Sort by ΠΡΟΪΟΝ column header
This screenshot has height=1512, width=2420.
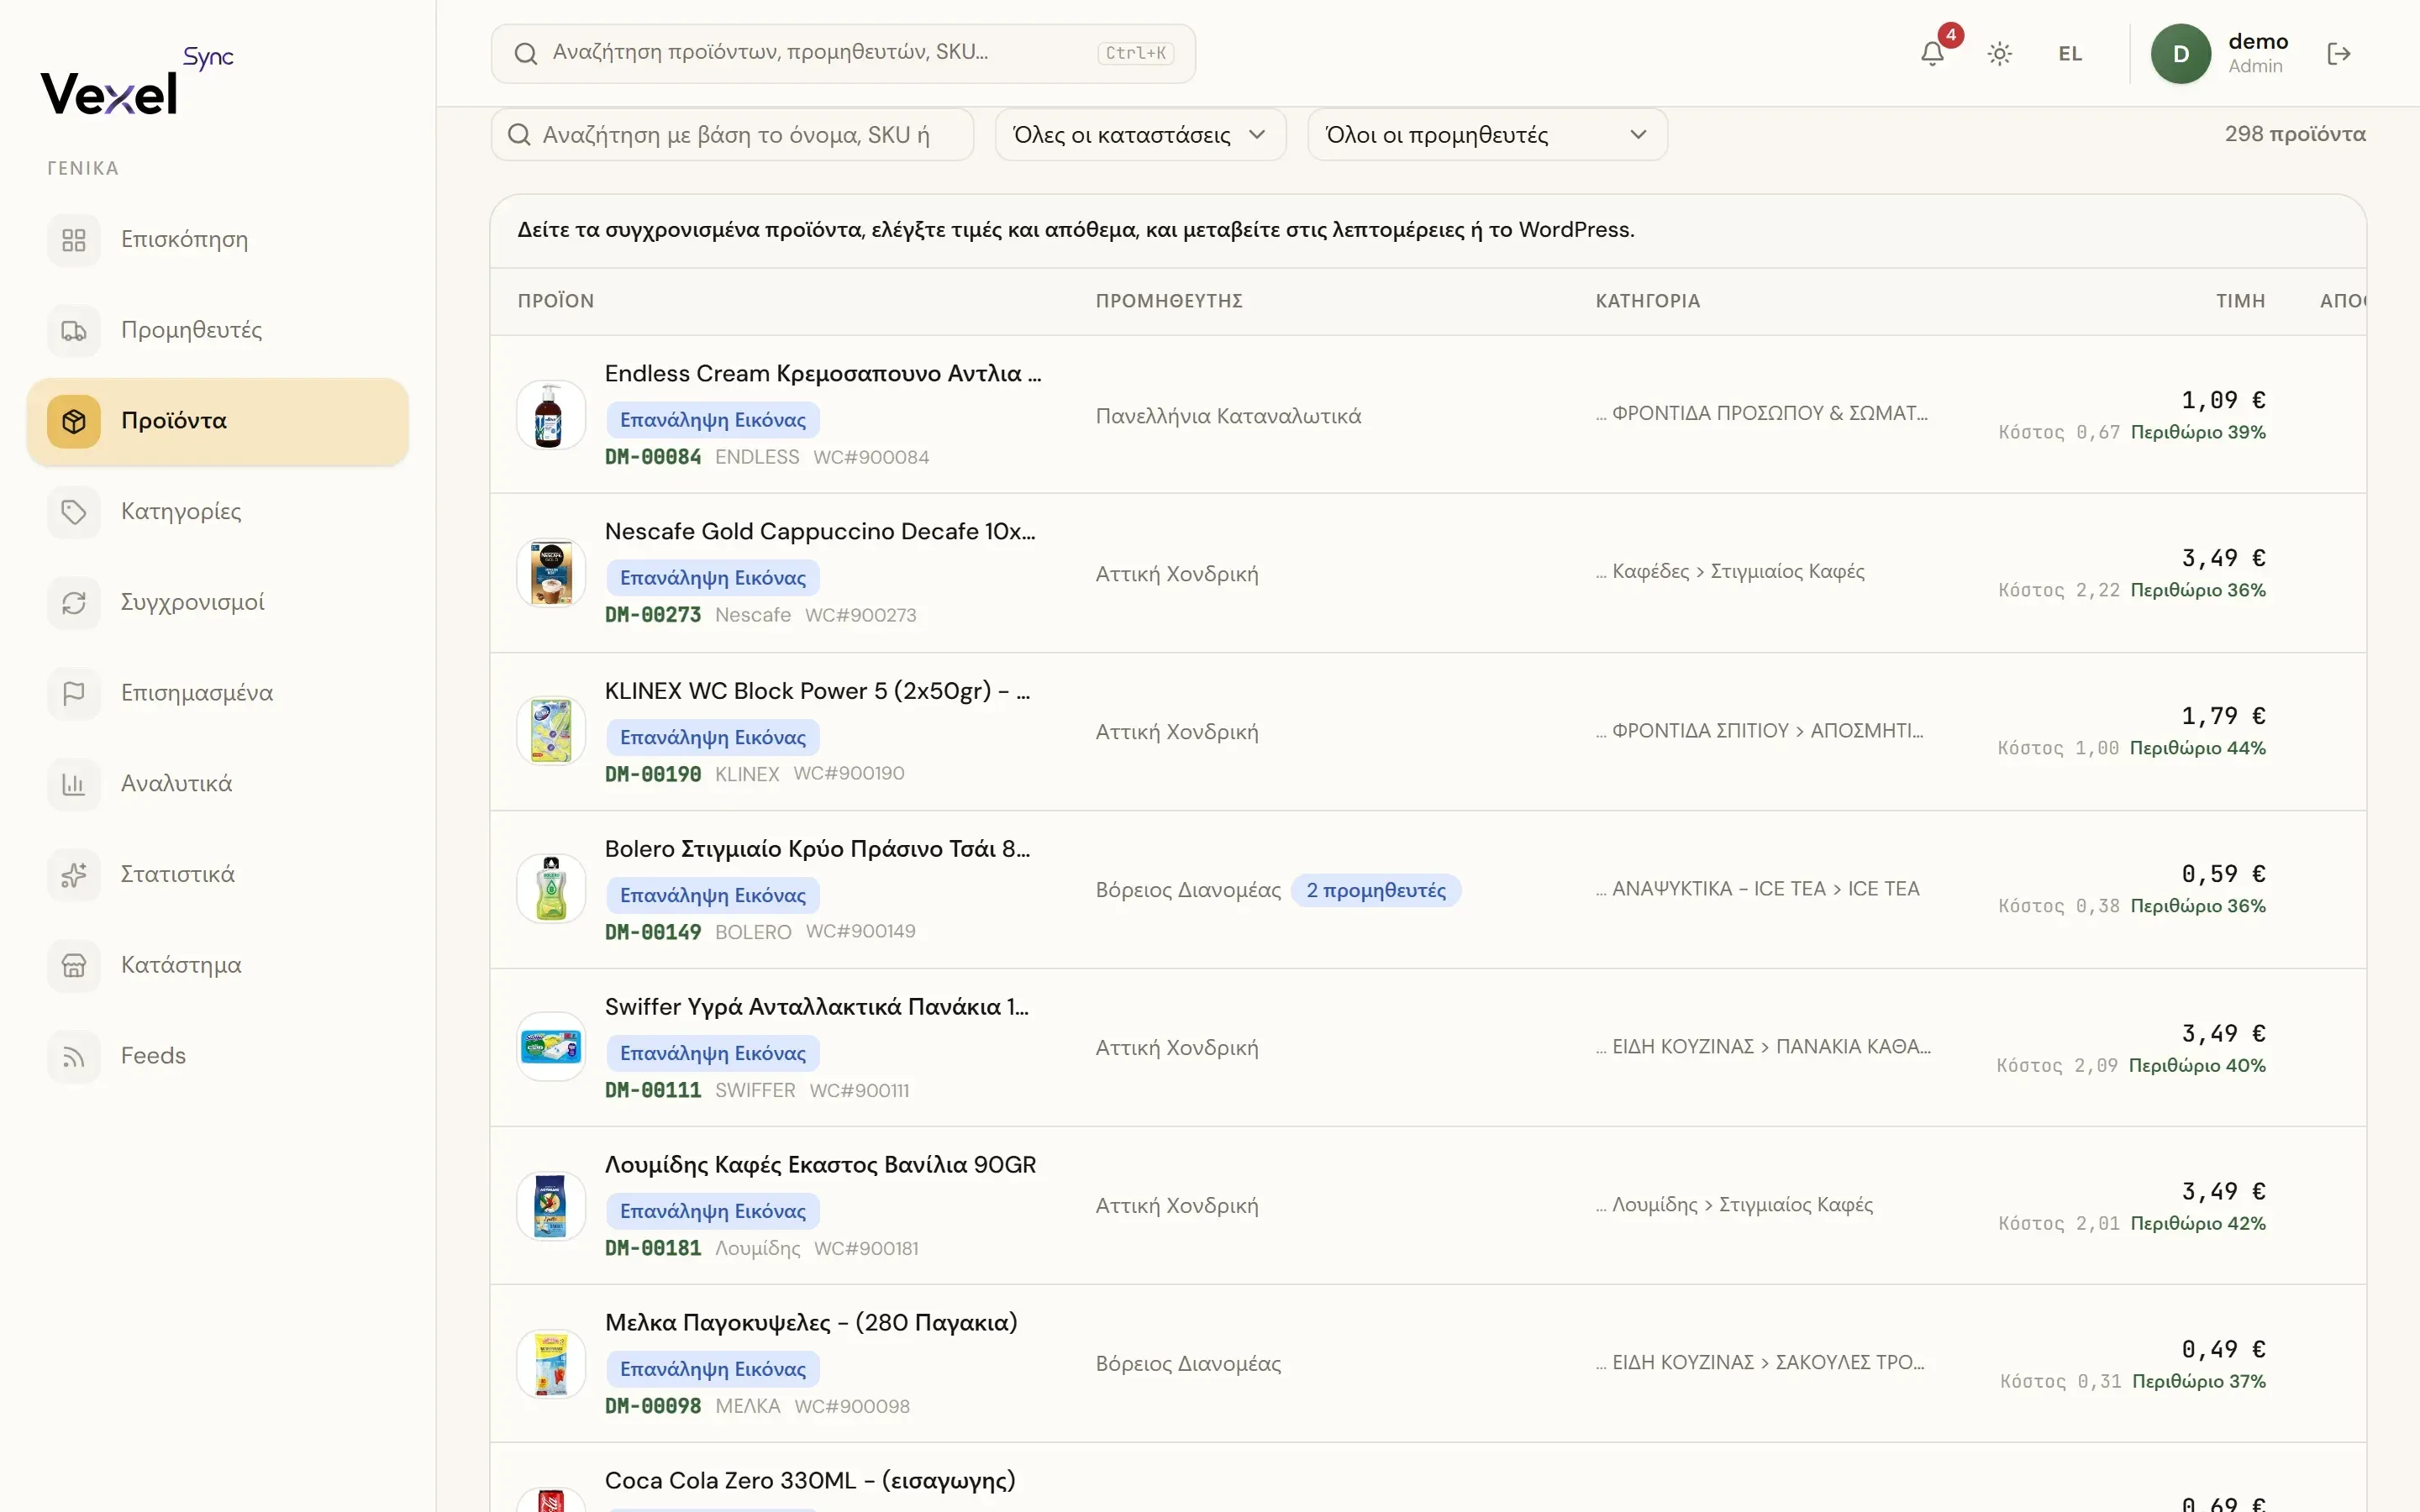coord(556,301)
